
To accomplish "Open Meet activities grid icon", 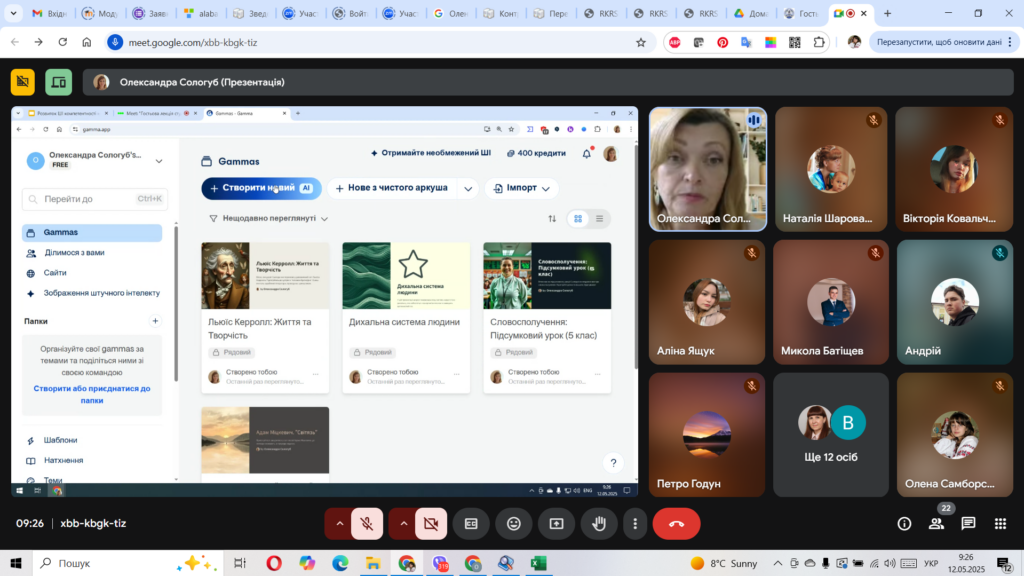I will (1000, 524).
